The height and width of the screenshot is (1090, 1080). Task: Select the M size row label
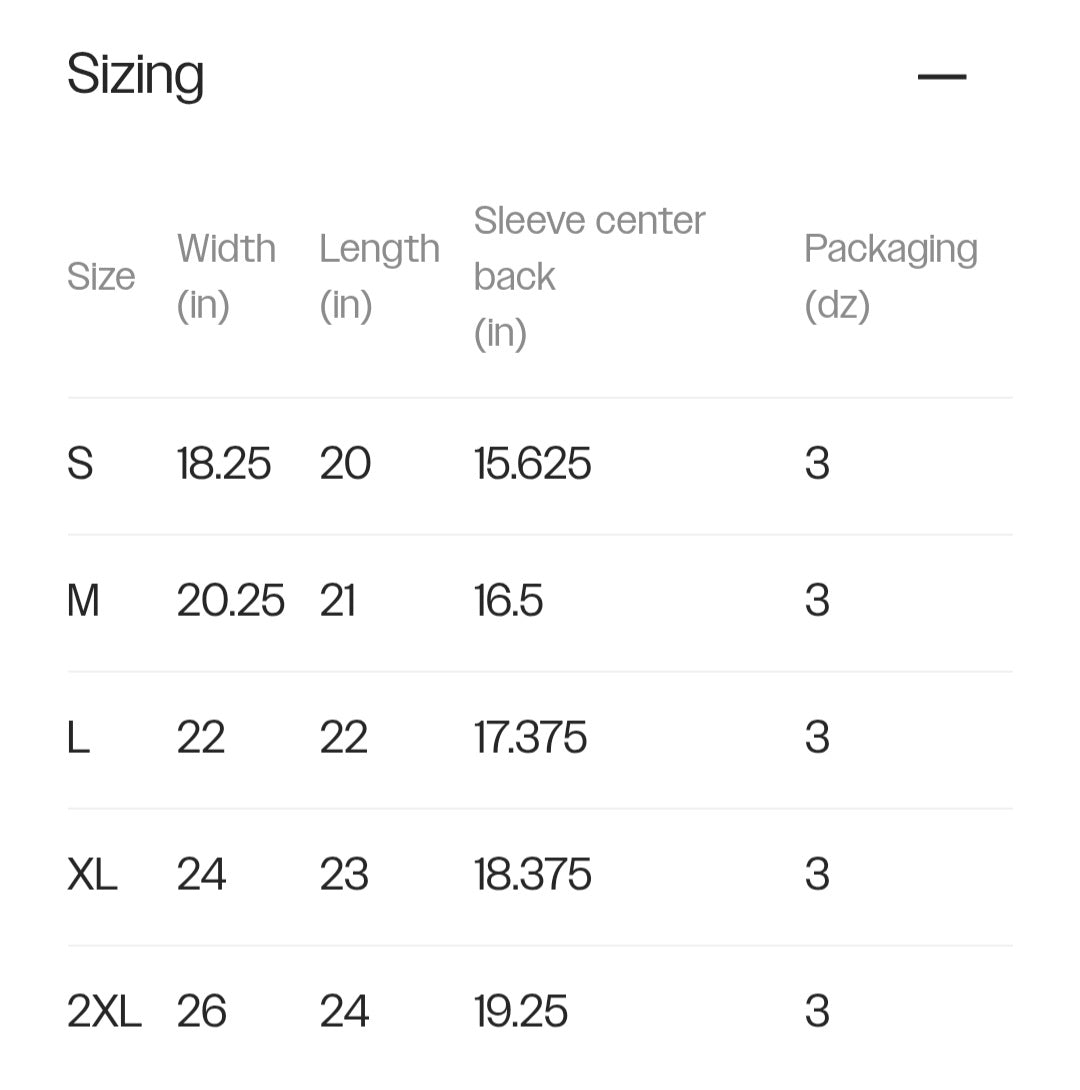click(x=83, y=601)
